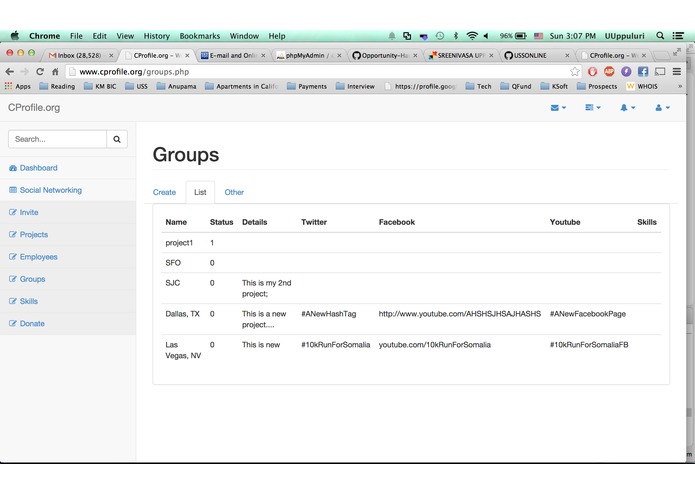Open the Payments bookmarks folder

click(307, 86)
